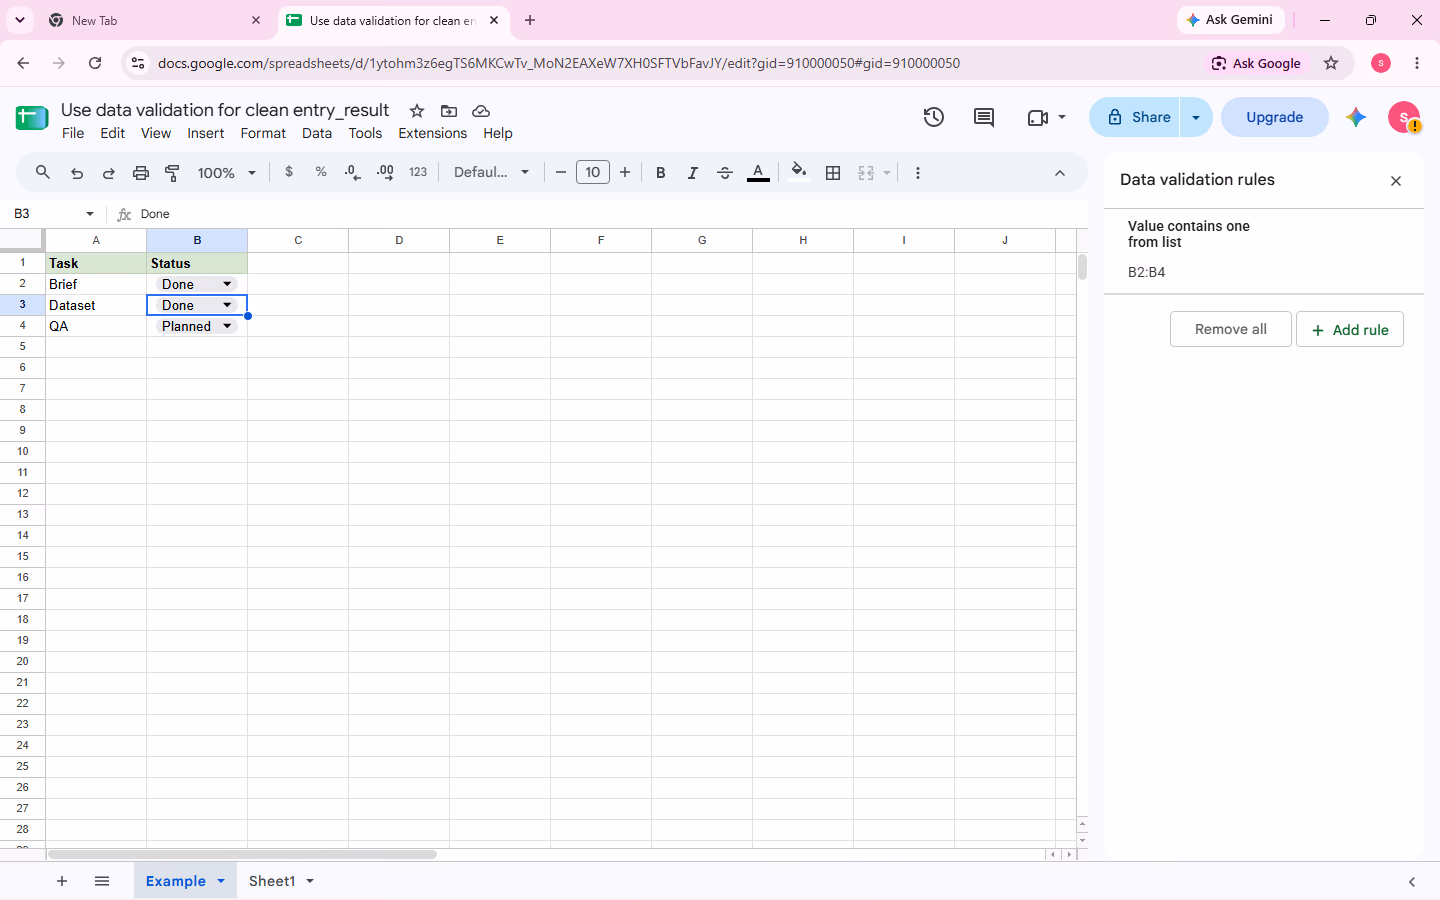
Task: Click the Upgrade button
Action: point(1275,117)
